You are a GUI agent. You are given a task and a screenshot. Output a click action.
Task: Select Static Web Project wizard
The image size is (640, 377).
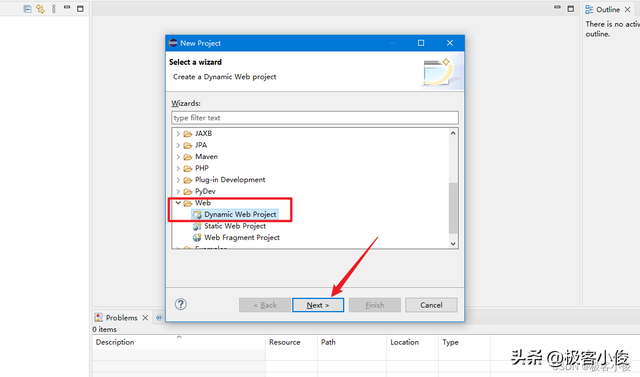[x=235, y=226]
